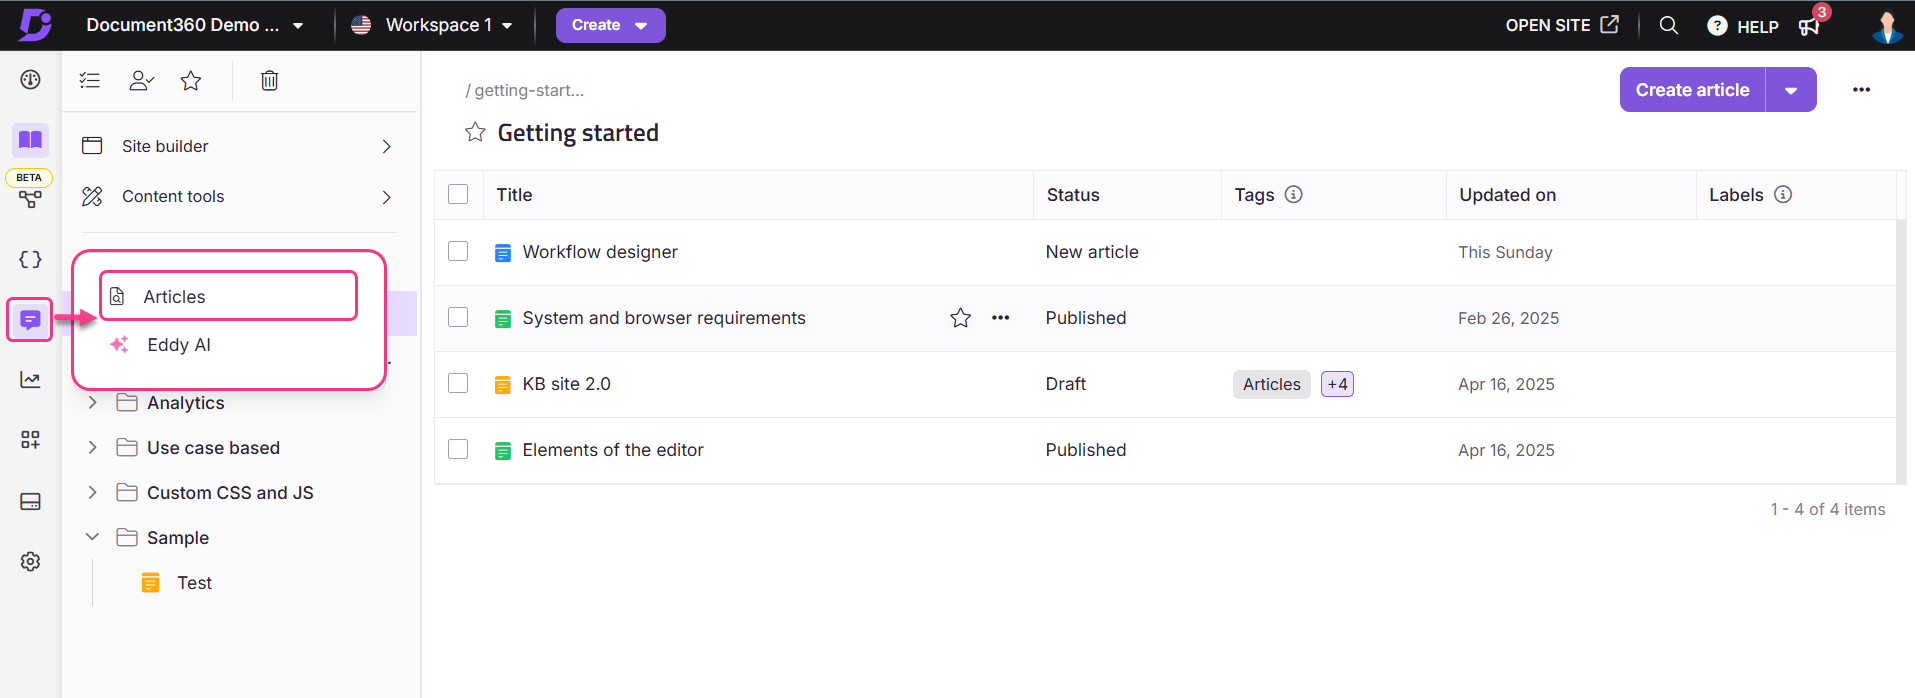The width and height of the screenshot is (1915, 698).
Task: Open the Create dropdown button
Action: point(611,25)
